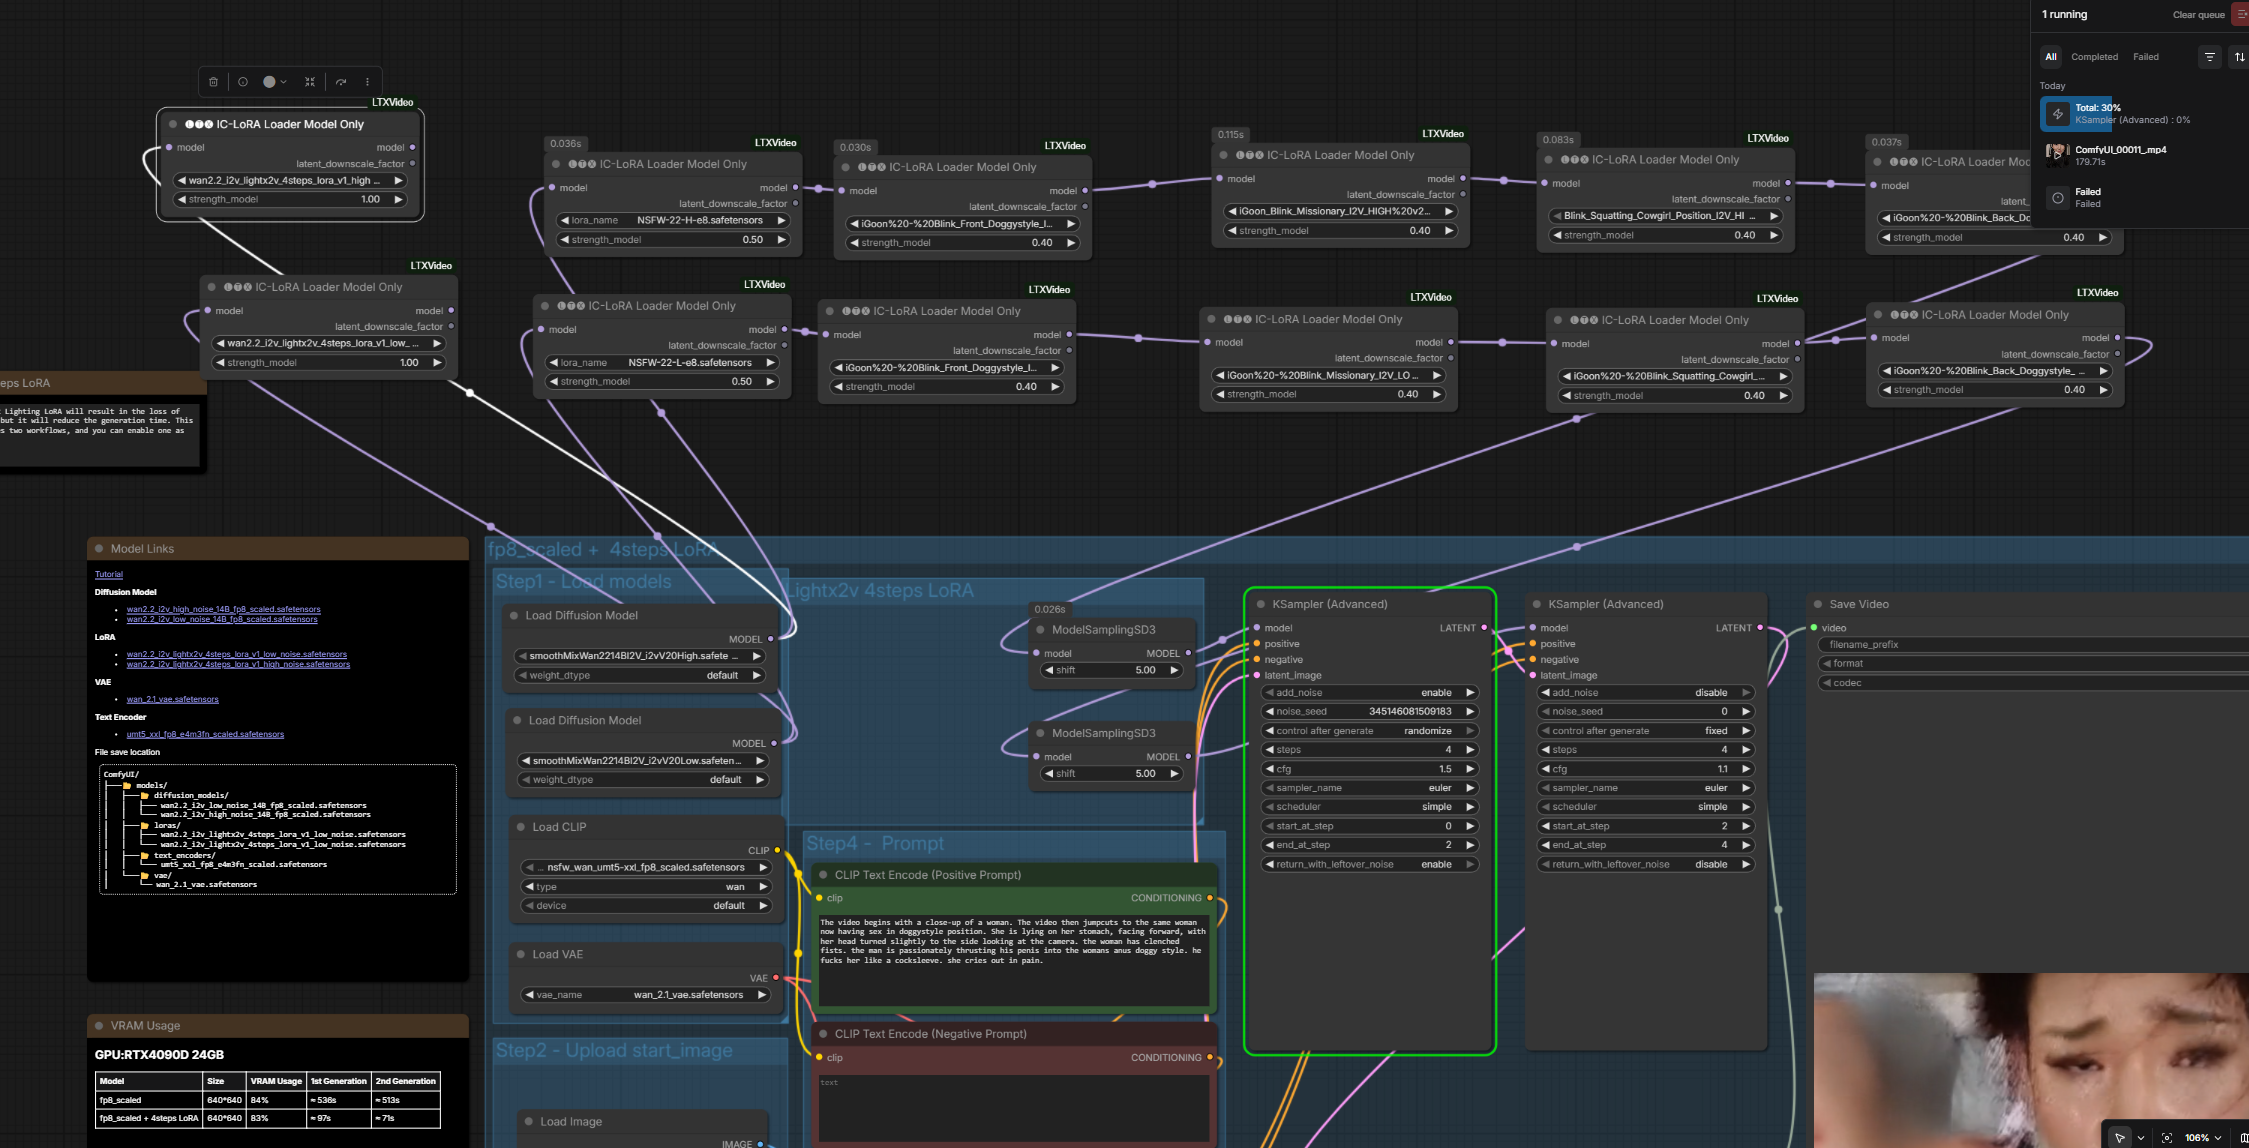Open node color dropdown in selection toolbar
2249x1148 pixels.
(274, 82)
